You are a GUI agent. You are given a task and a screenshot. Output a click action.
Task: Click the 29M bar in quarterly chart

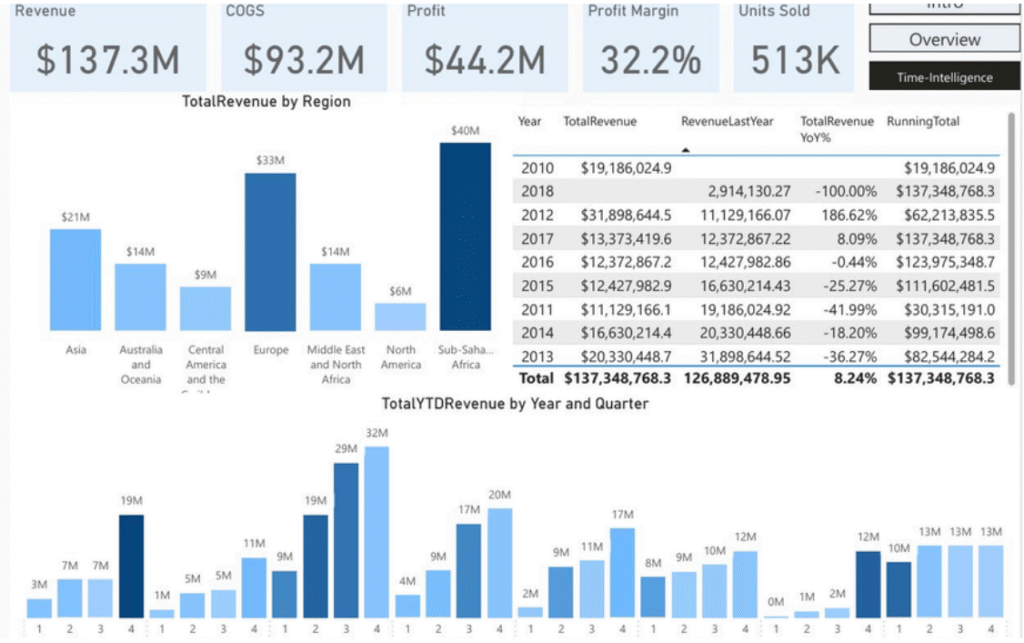point(346,540)
